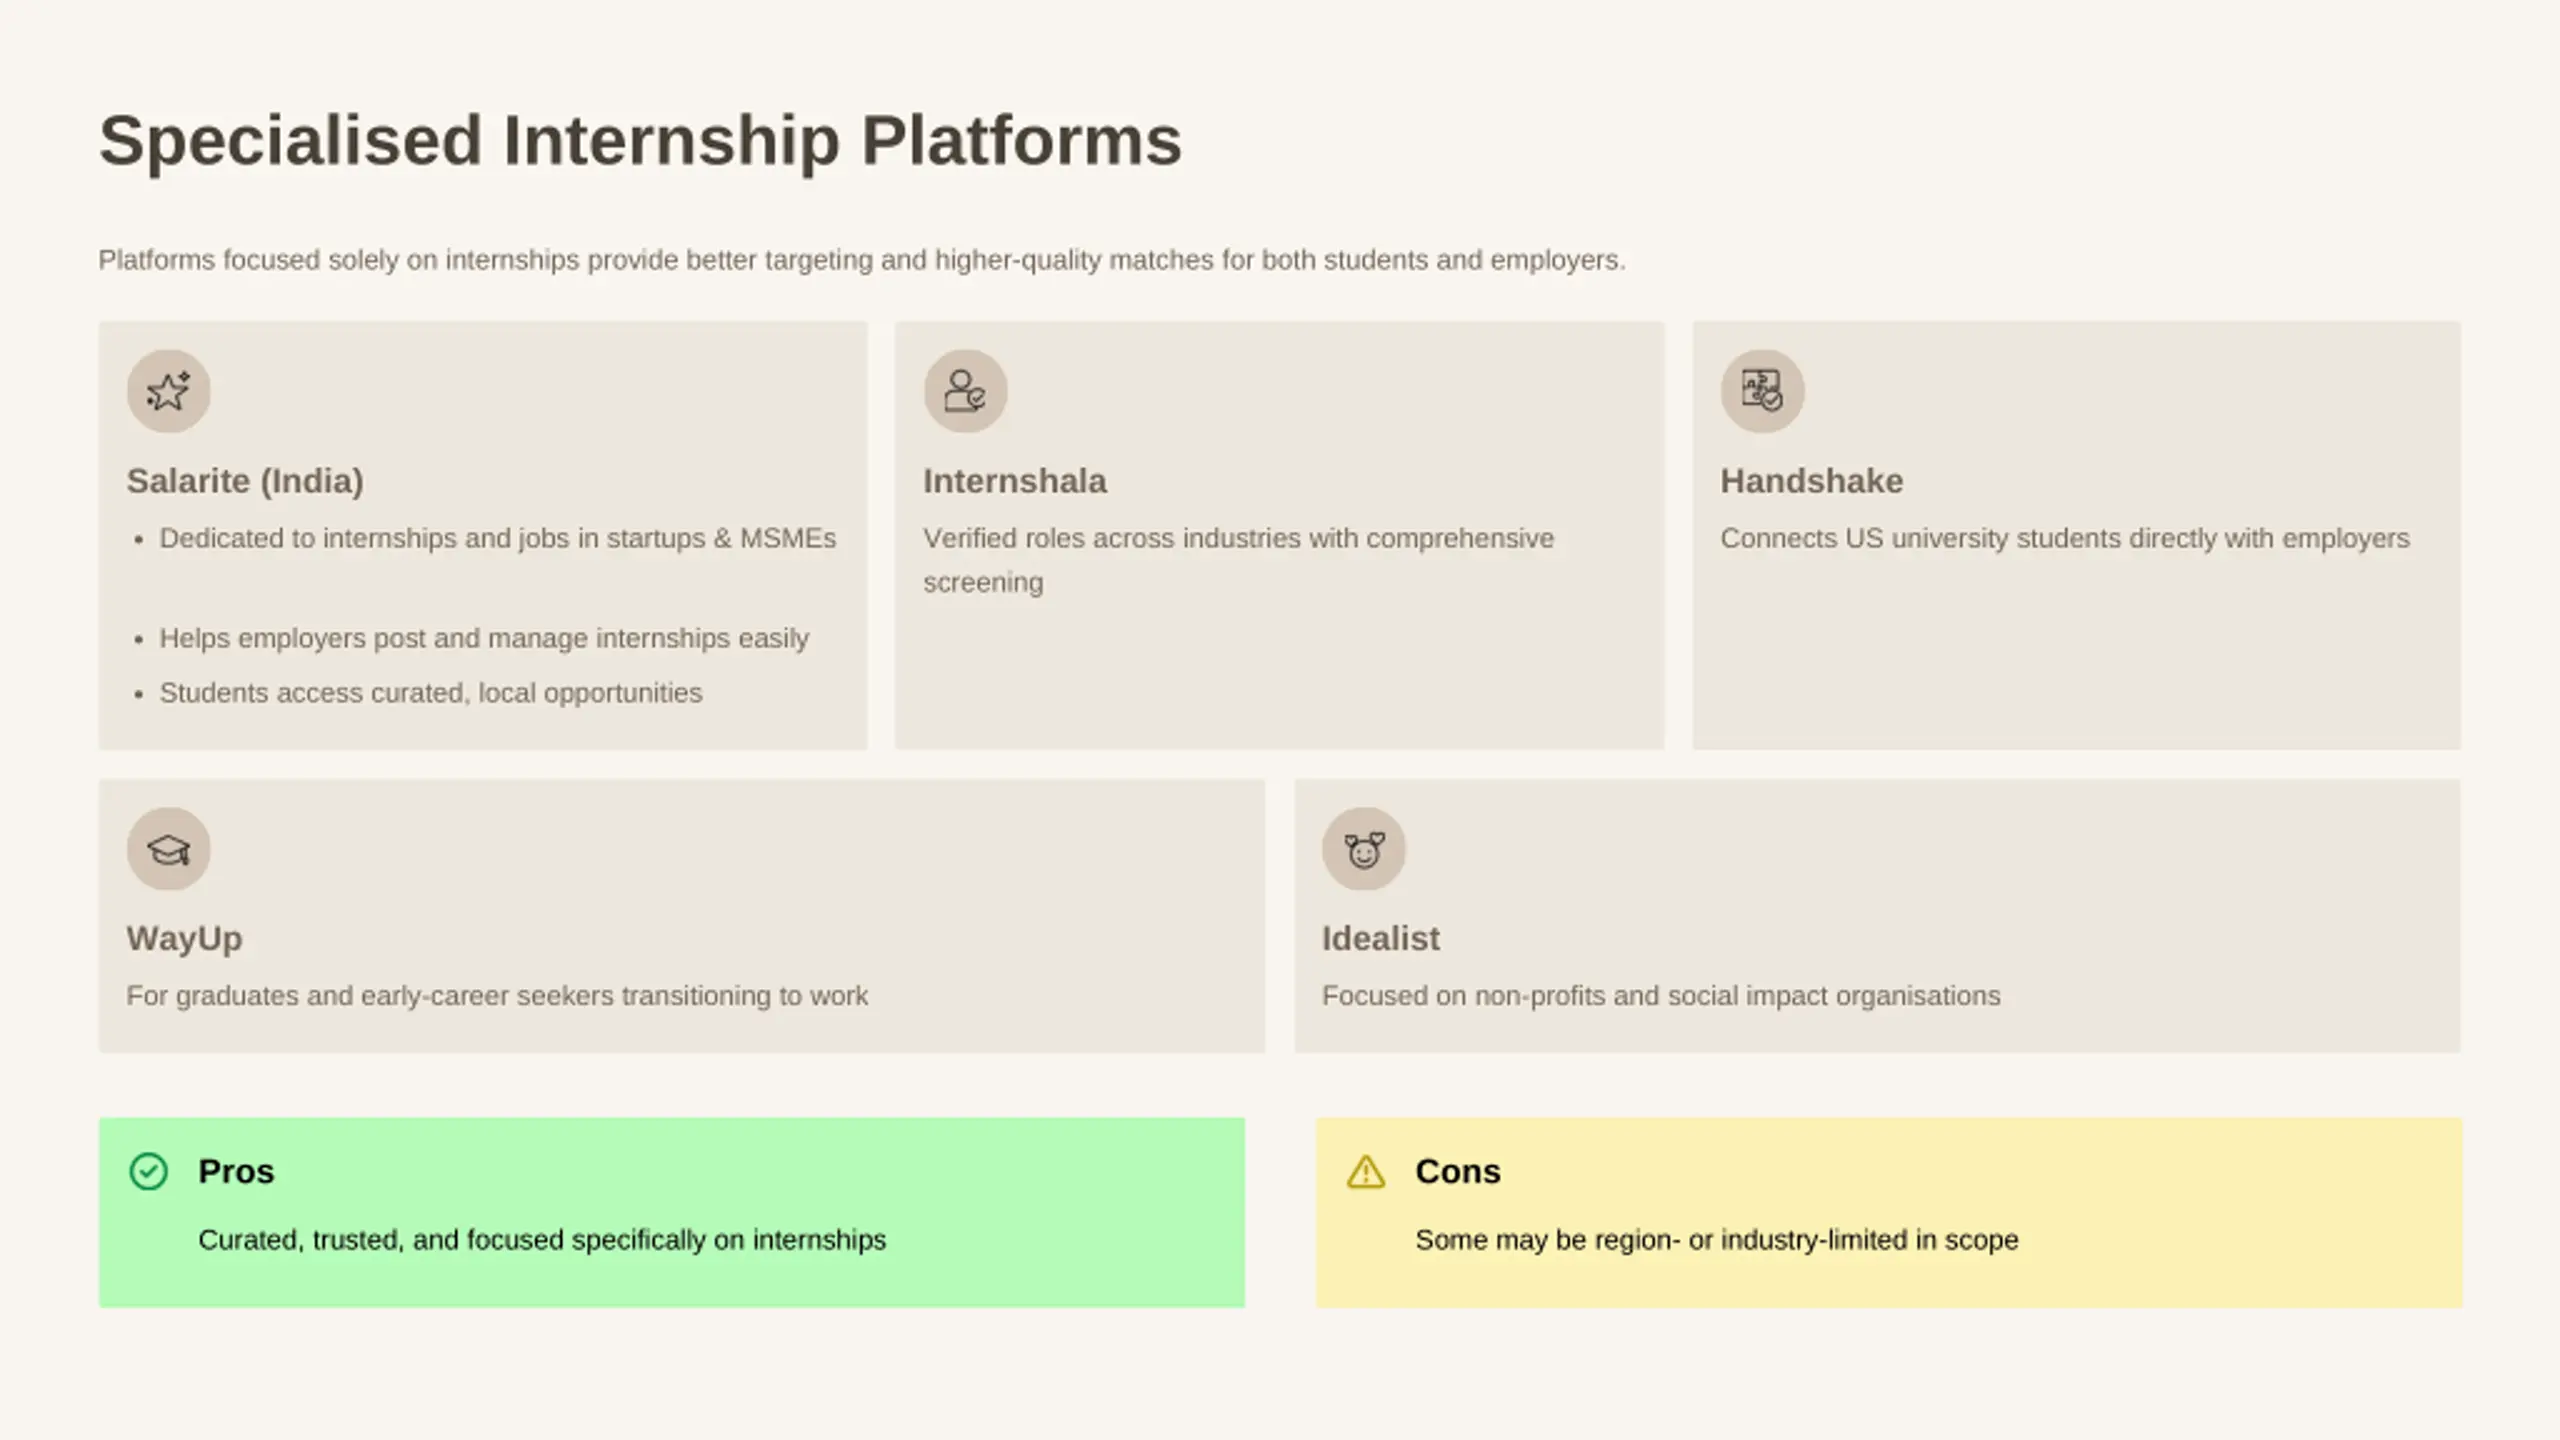Select the Handshake card heading
Screen dimensions: 2560x1440
(1811, 481)
